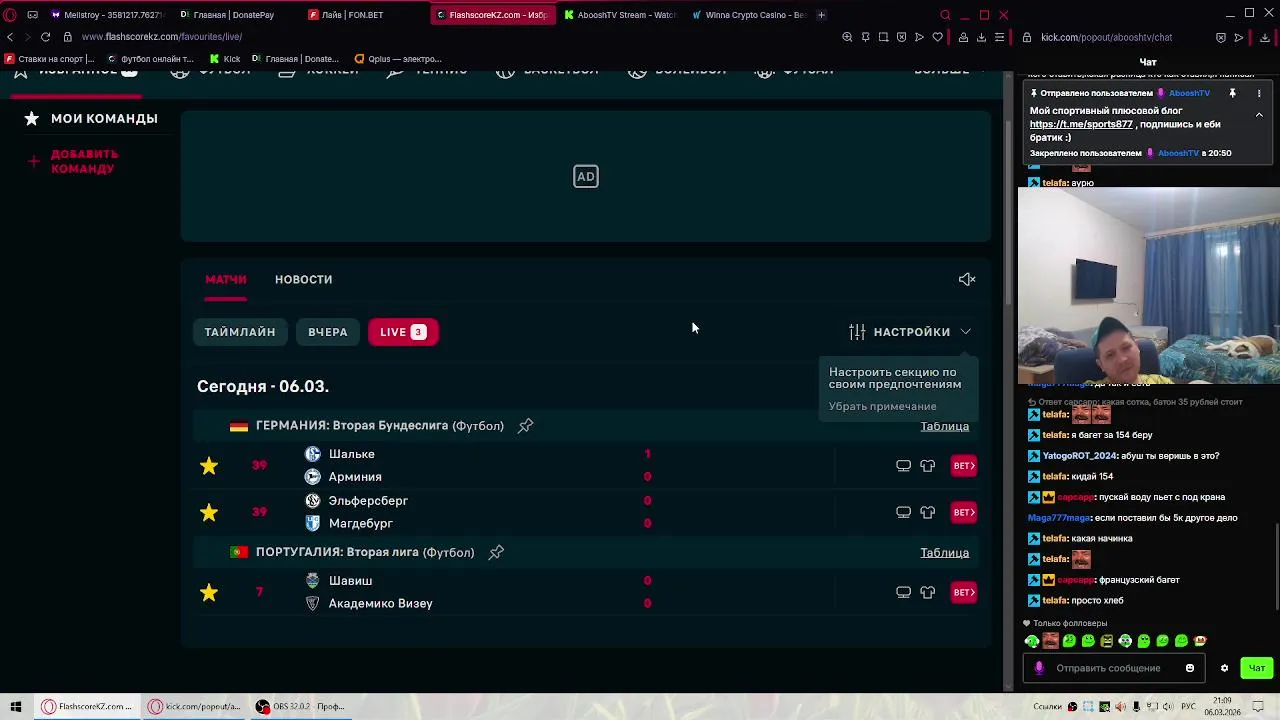The image size is (1280, 720).
Task: Click the AD placeholder banner
Action: coord(586,177)
